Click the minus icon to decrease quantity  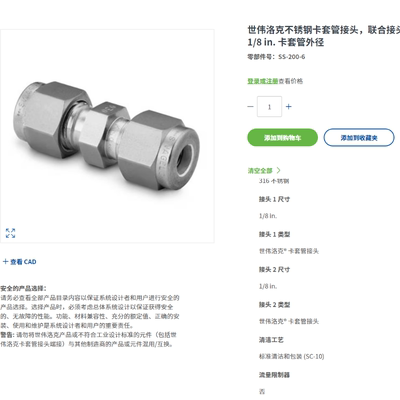pyautogui.click(x=251, y=107)
